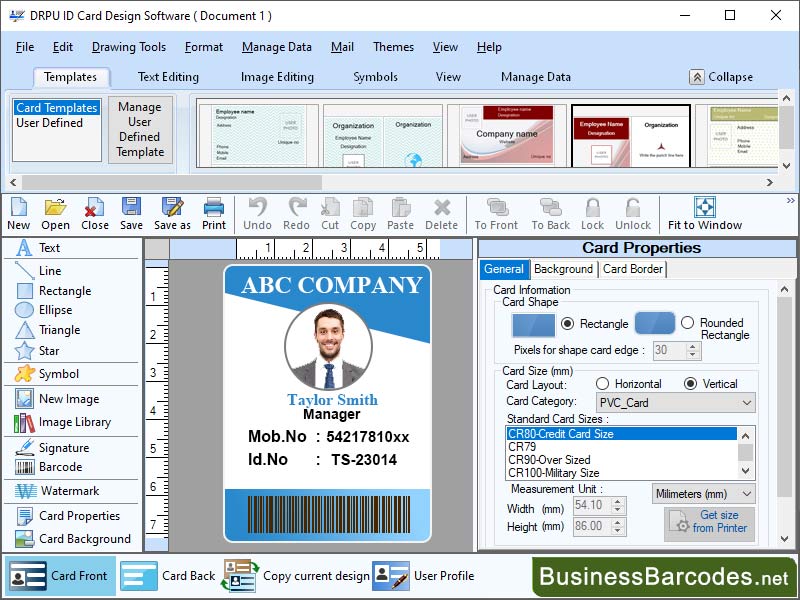
Task: Switch to Card Back view
Action: (168, 576)
